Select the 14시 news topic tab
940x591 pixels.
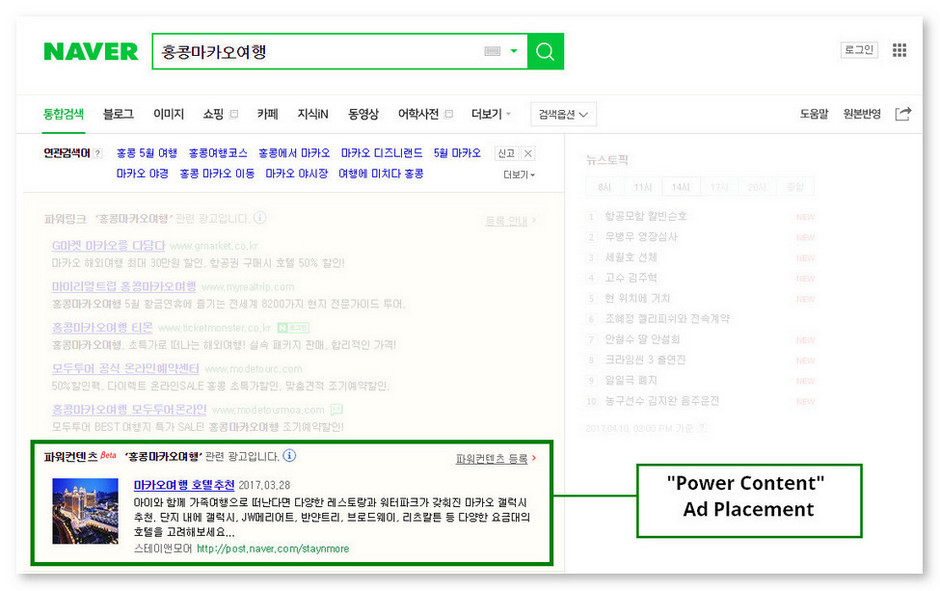click(681, 187)
